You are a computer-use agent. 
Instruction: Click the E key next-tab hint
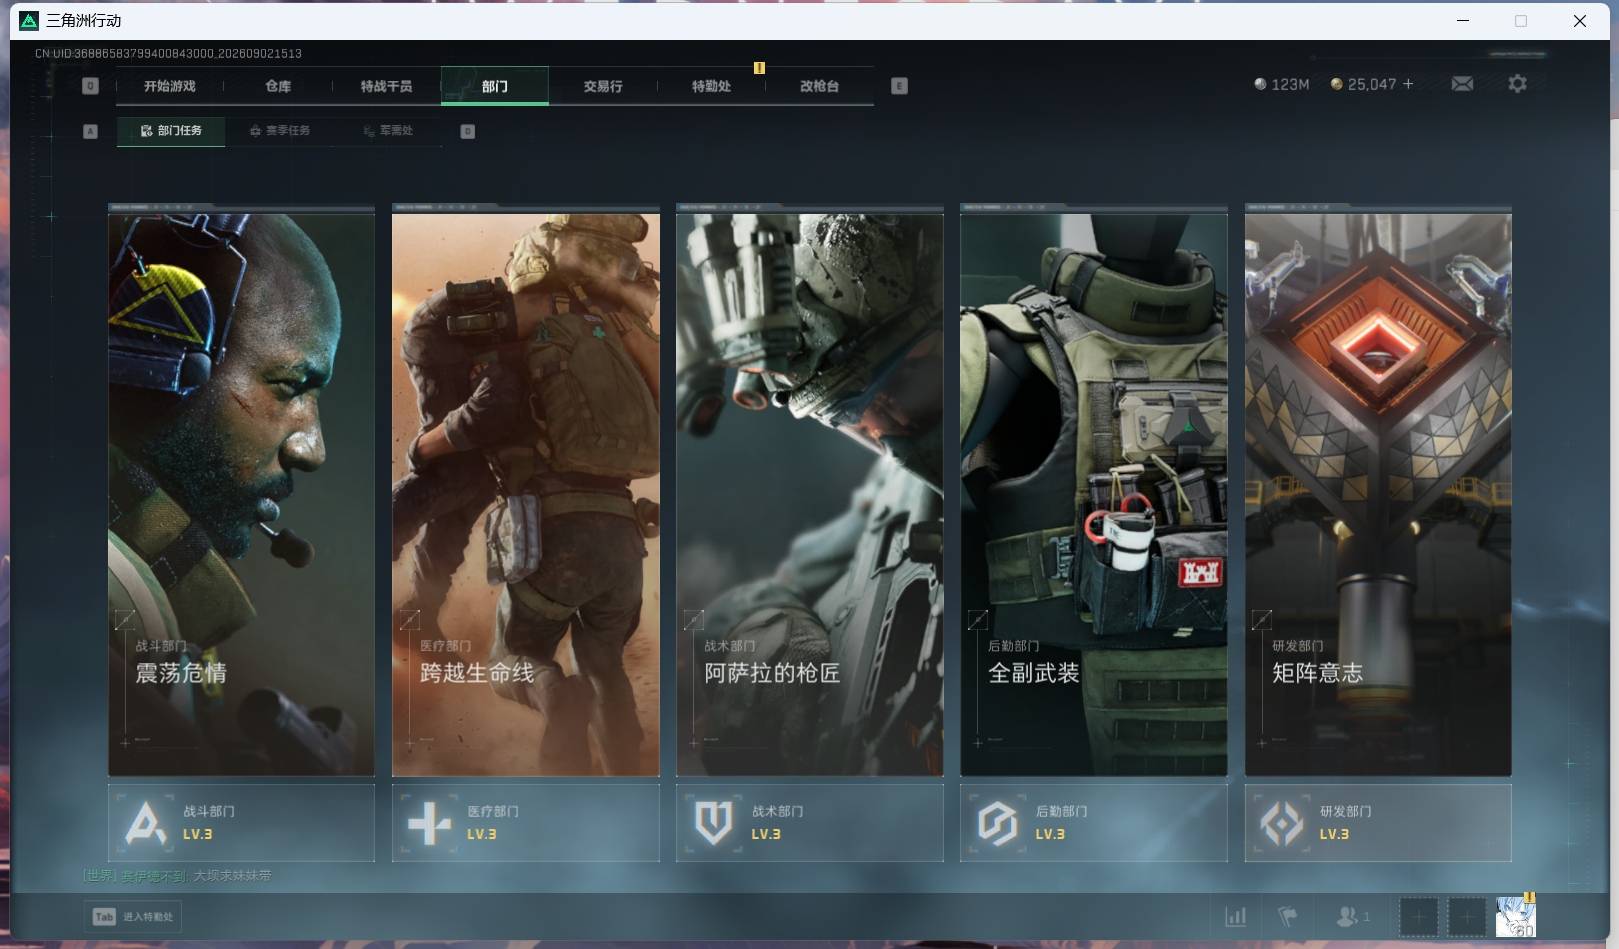click(x=899, y=86)
